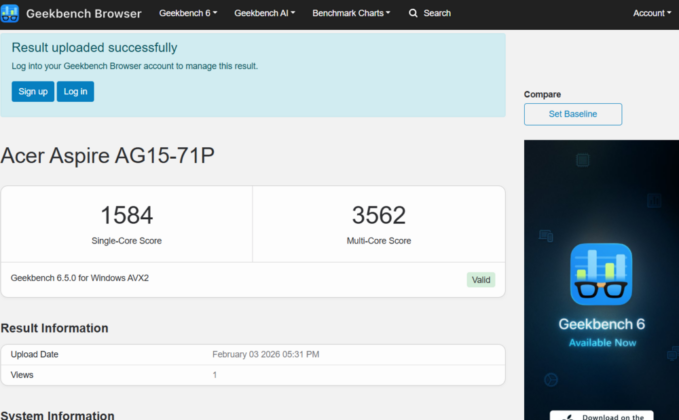Click the Geekbench 6 title in the ad
The width and height of the screenshot is (679, 420).
[601, 324]
